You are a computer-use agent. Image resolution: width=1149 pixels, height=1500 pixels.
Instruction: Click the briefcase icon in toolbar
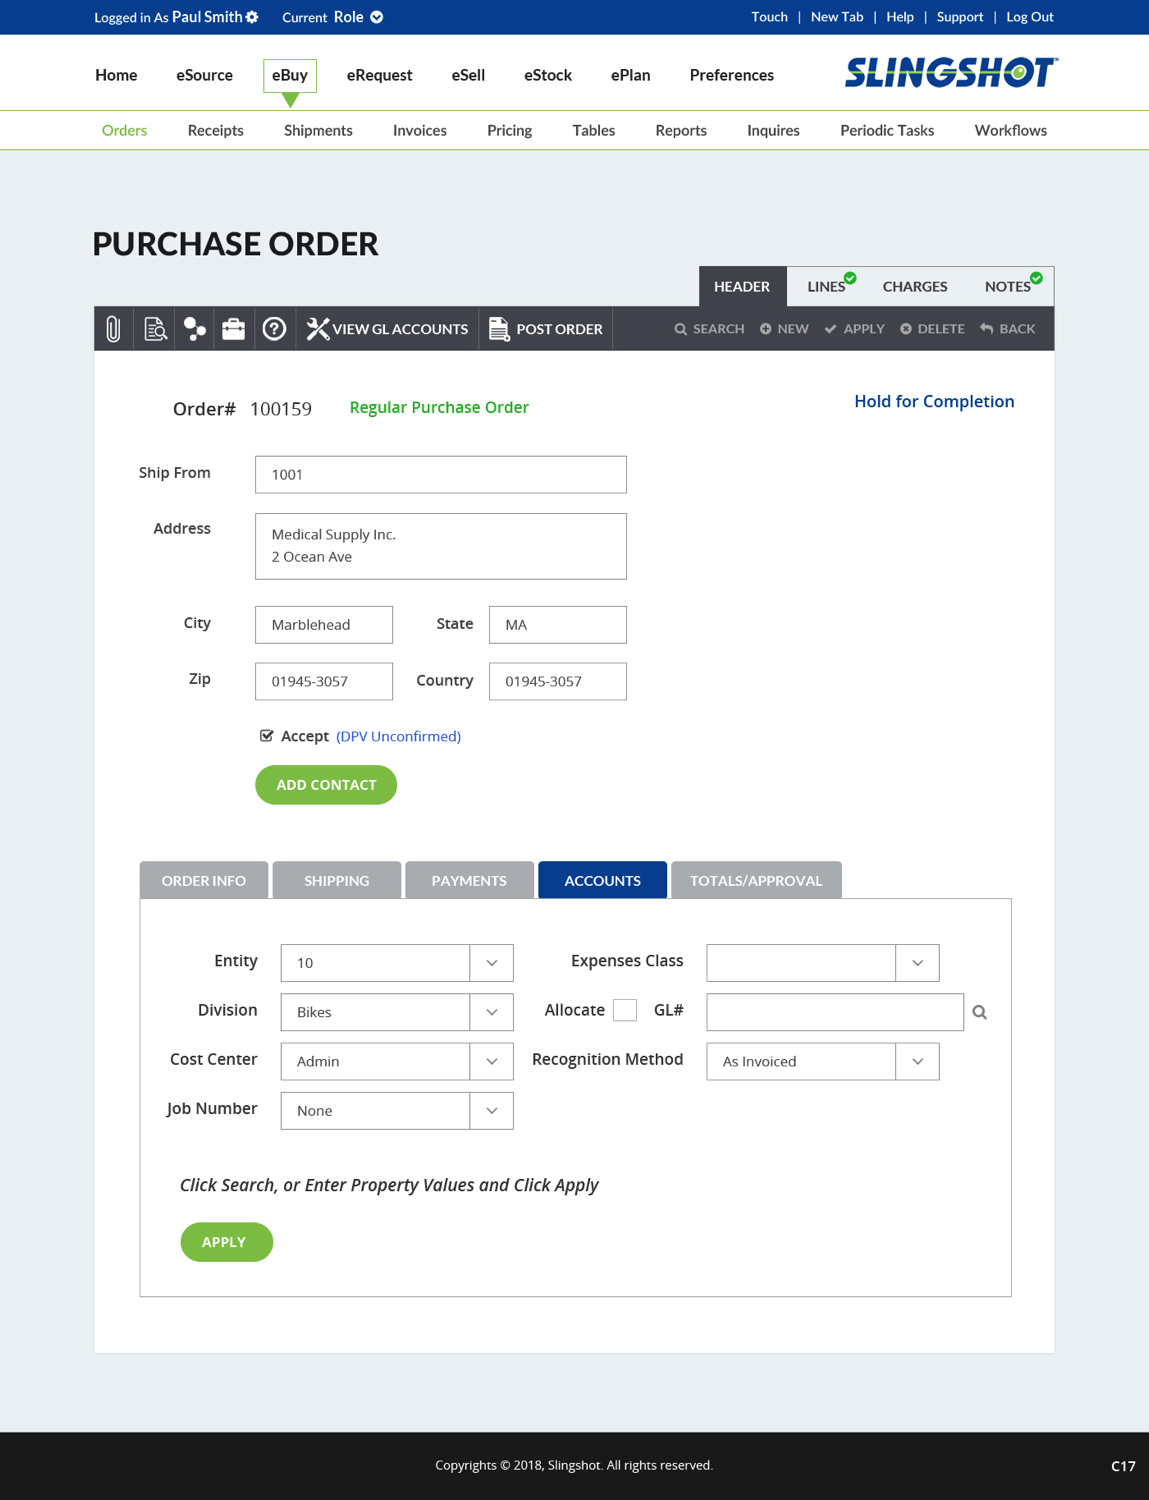click(234, 329)
